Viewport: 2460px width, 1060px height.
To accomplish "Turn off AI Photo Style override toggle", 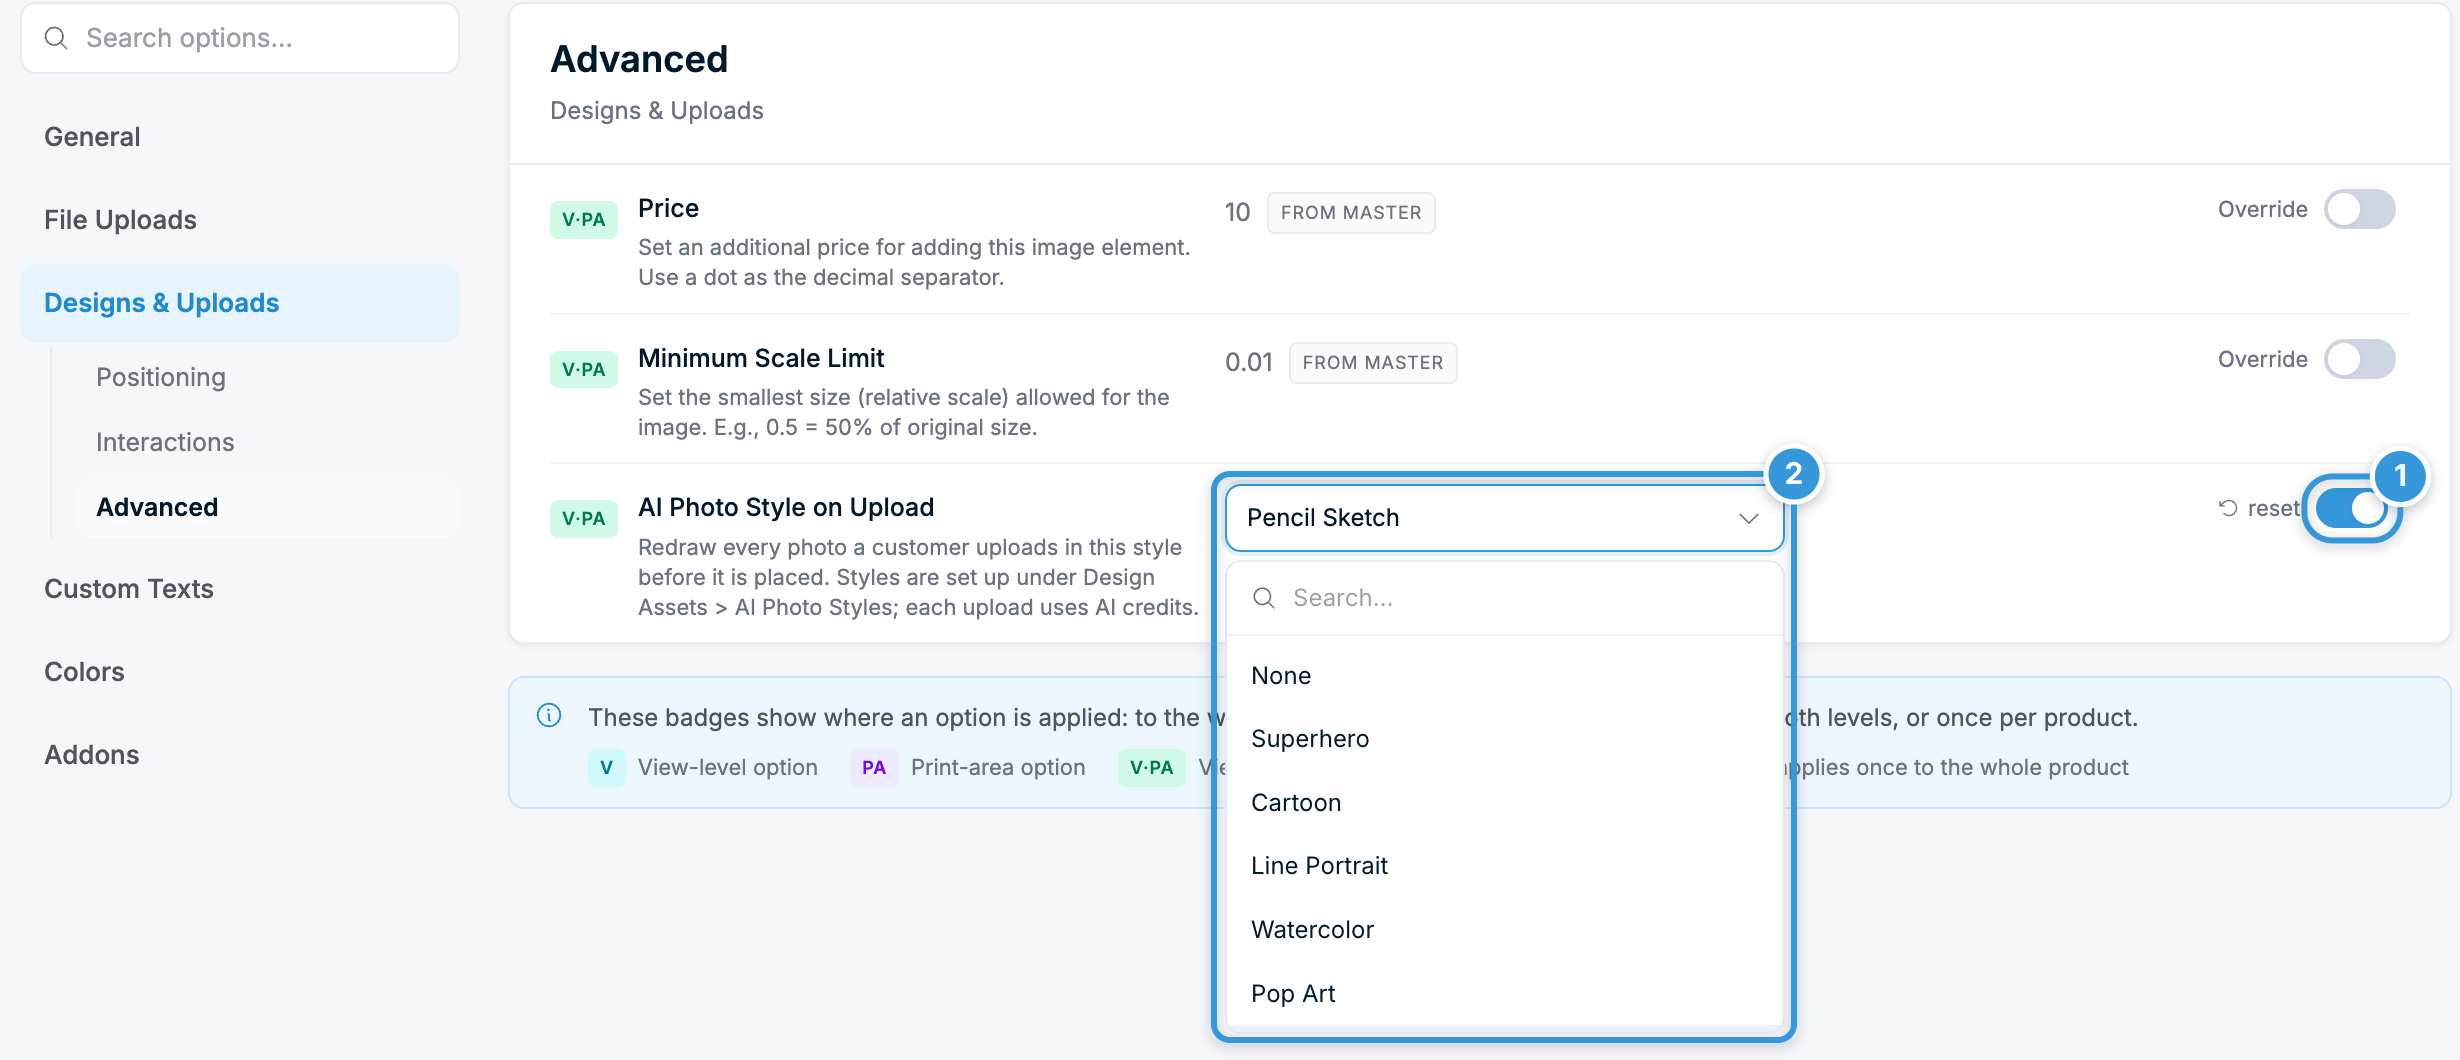I will tap(2352, 509).
